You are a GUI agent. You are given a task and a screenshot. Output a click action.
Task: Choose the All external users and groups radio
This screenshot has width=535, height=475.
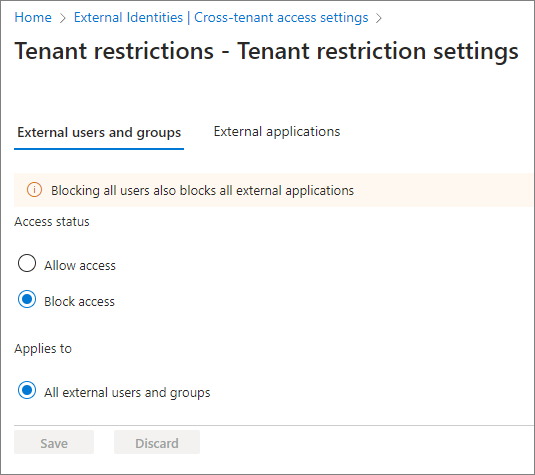27,390
